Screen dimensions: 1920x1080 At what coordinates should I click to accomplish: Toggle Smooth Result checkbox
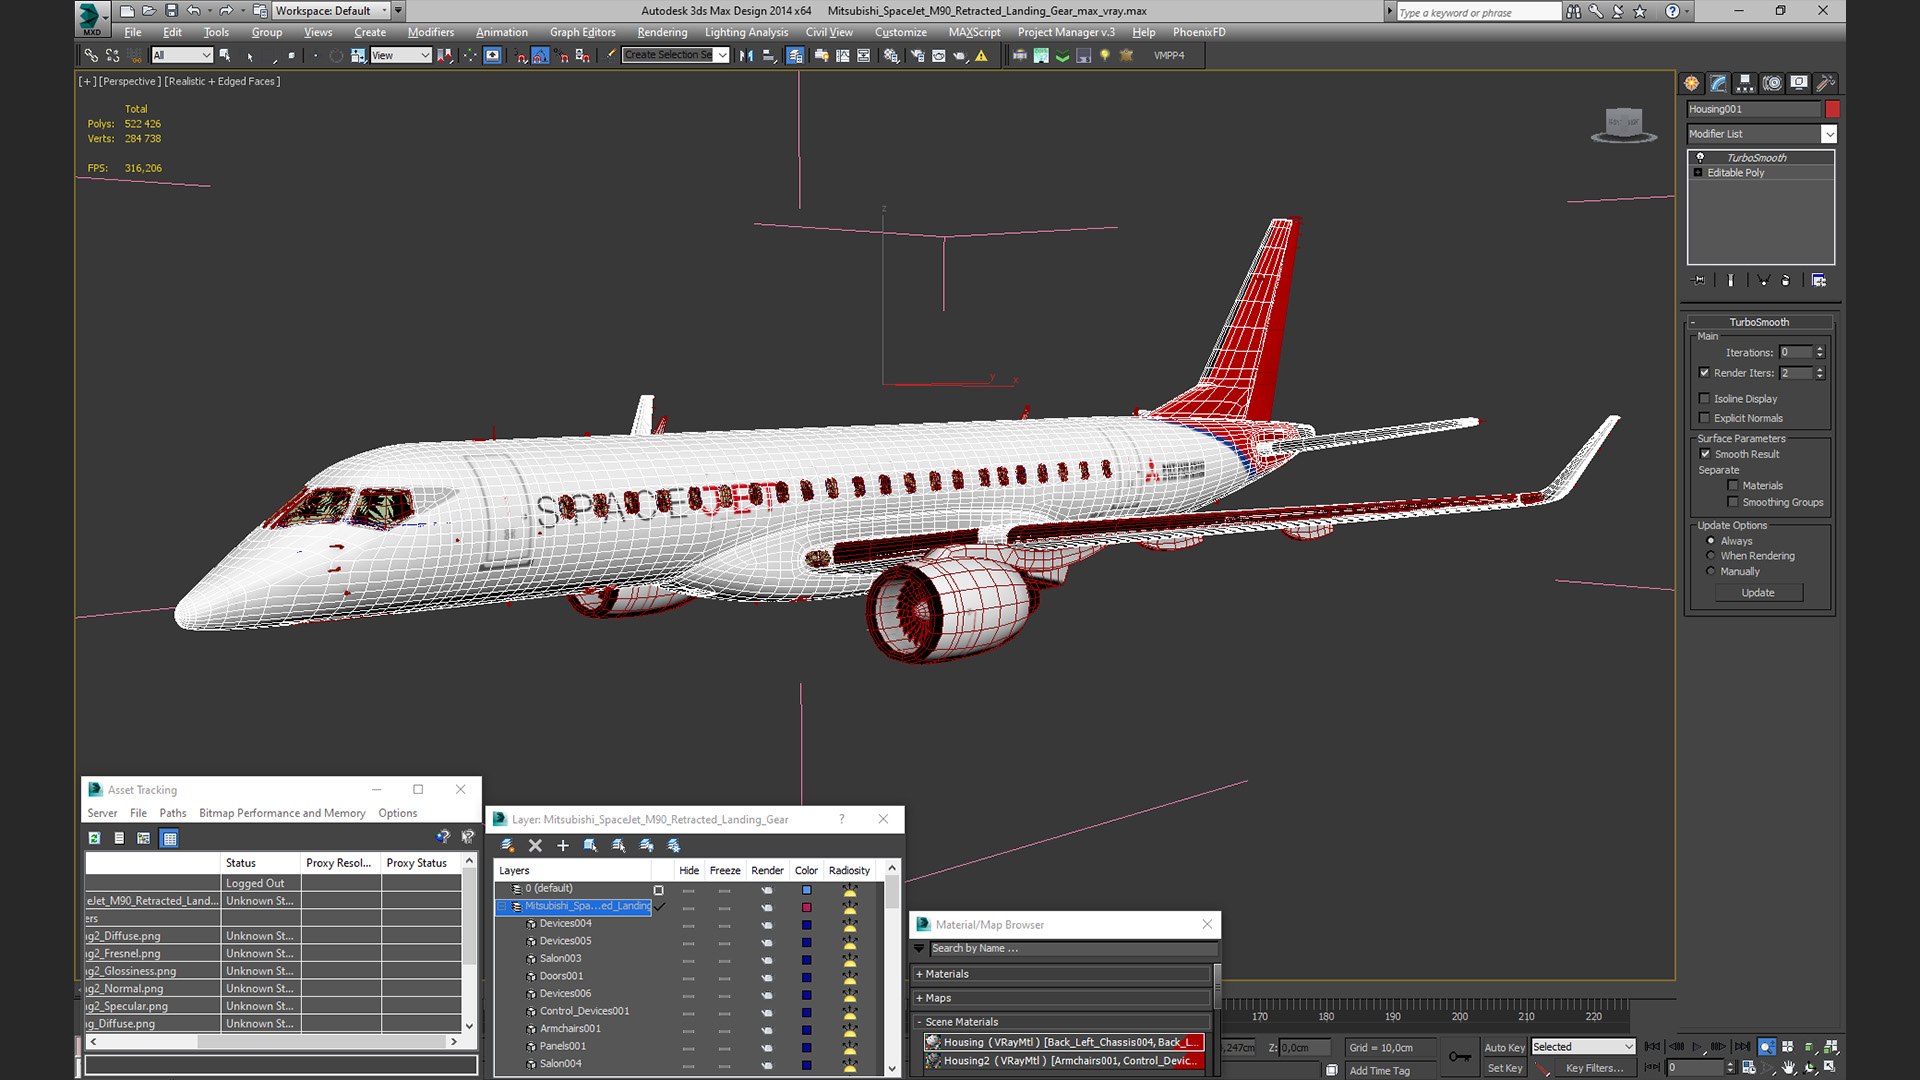[1705, 454]
